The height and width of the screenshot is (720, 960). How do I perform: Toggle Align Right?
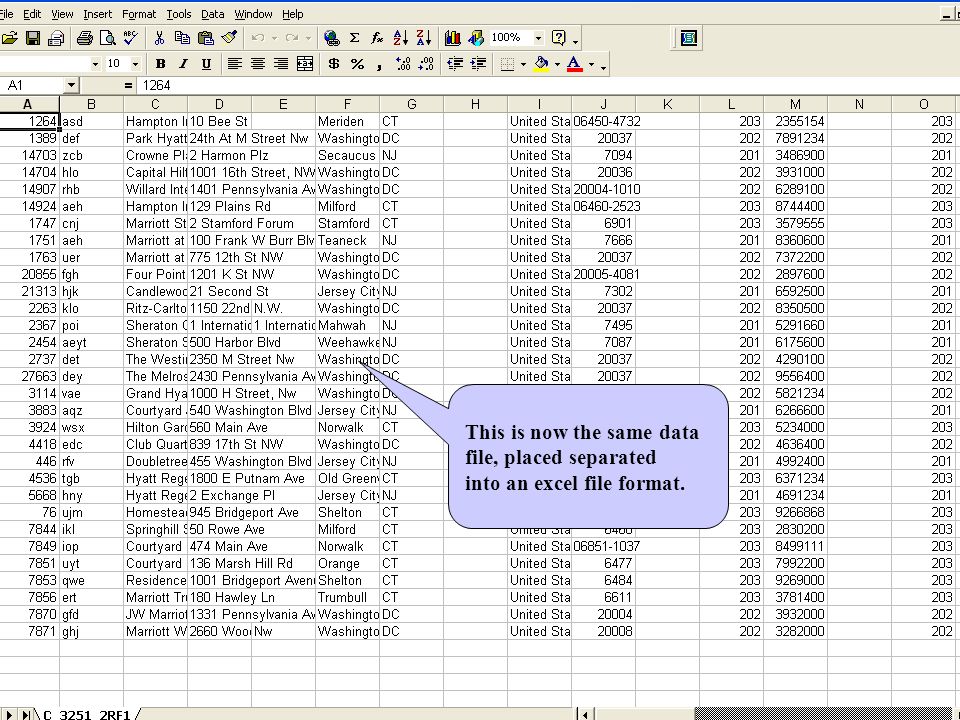tap(281, 64)
